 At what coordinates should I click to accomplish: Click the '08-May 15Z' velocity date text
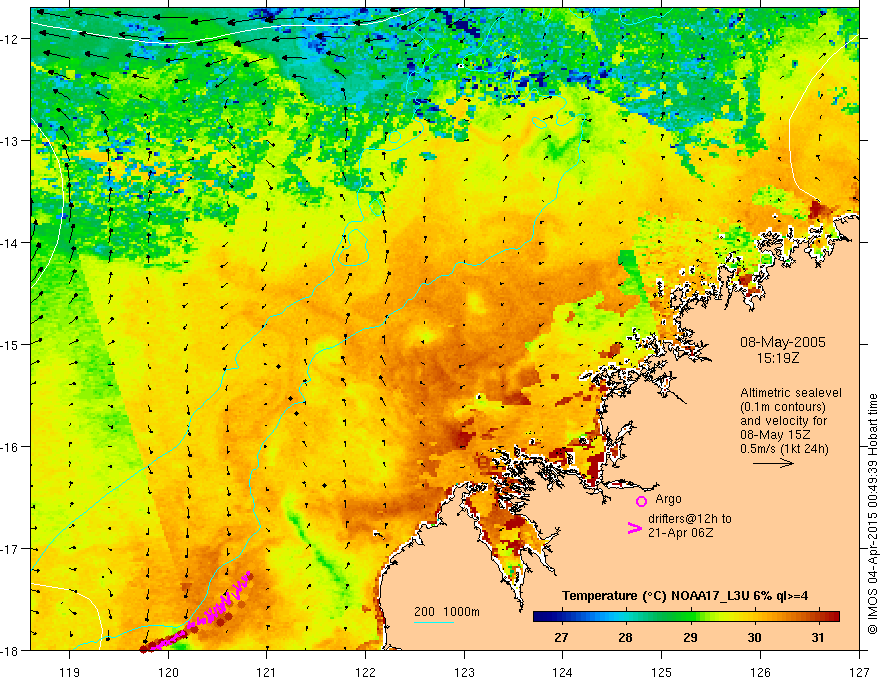[776, 435]
